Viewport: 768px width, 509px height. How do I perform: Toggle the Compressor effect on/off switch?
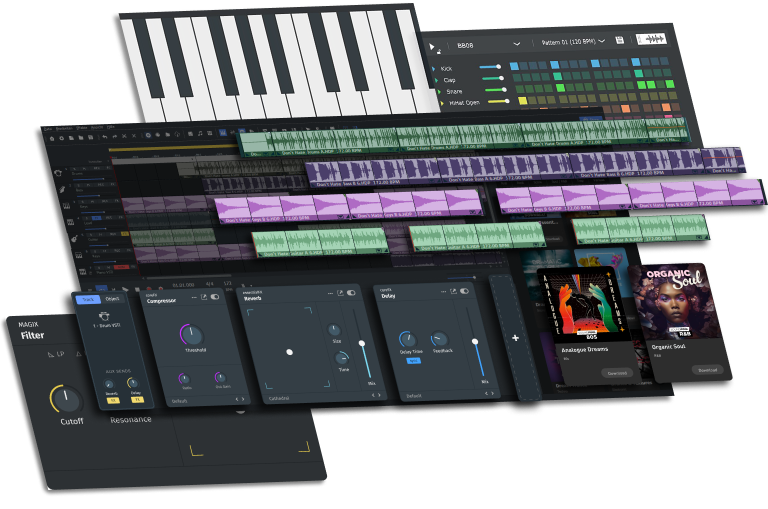pos(215,297)
